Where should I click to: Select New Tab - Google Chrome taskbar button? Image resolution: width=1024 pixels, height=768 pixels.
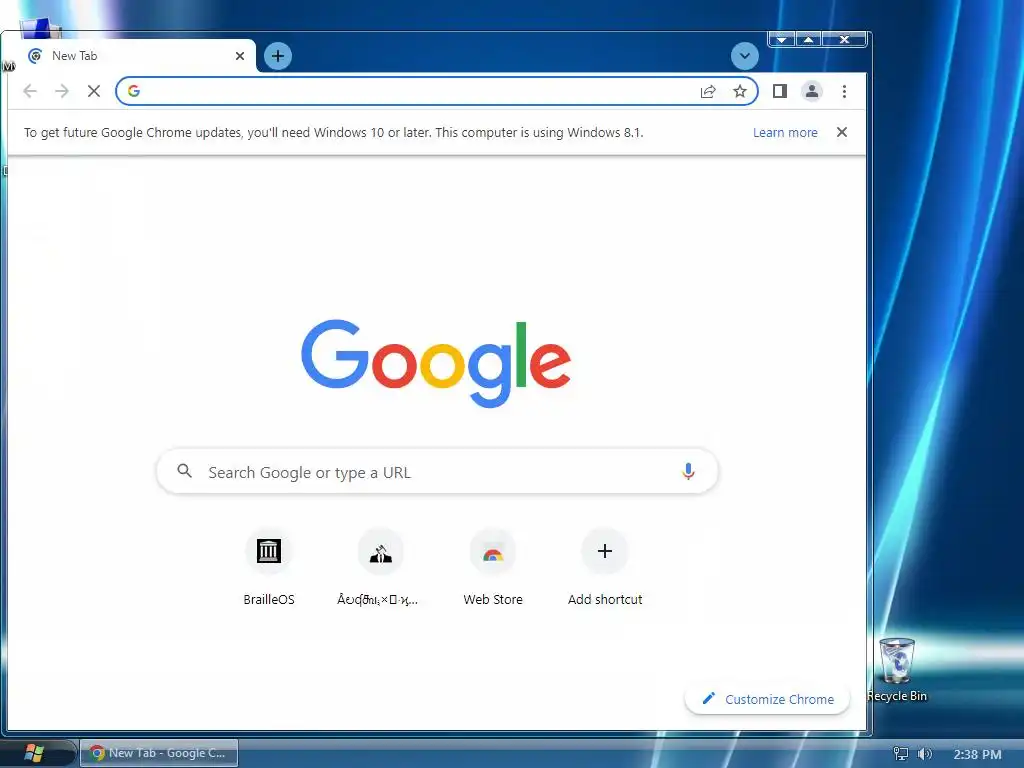pyautogui.click(x=159, y=753)
